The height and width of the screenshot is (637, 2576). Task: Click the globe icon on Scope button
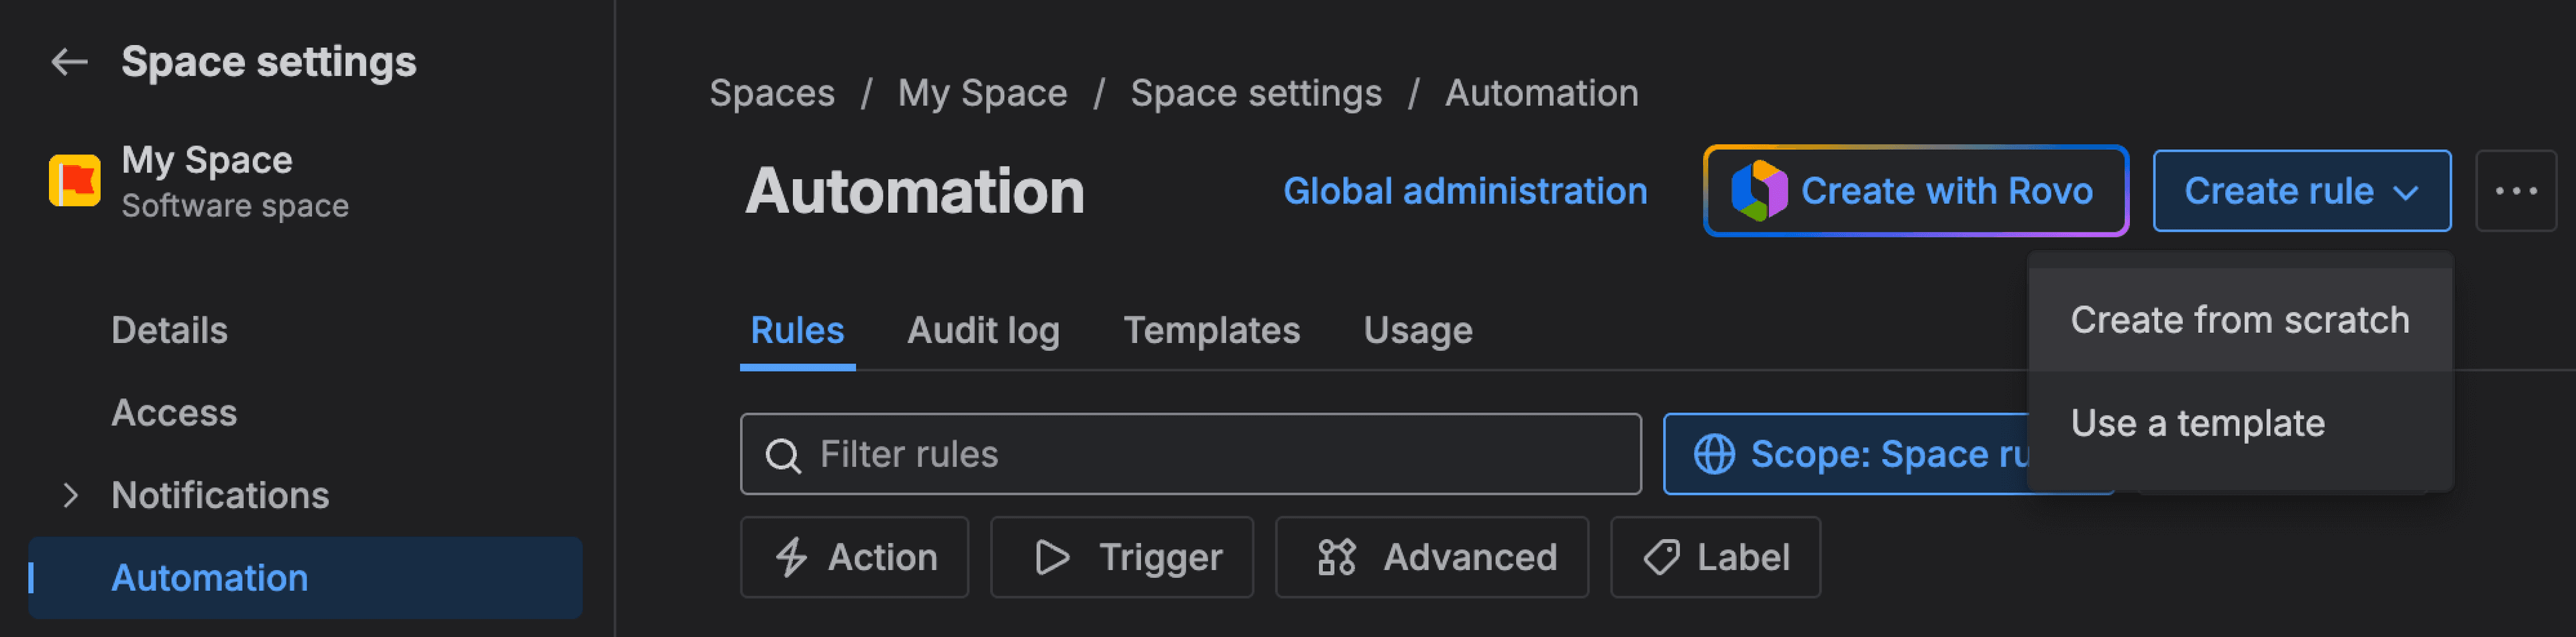pos(1716,454)
